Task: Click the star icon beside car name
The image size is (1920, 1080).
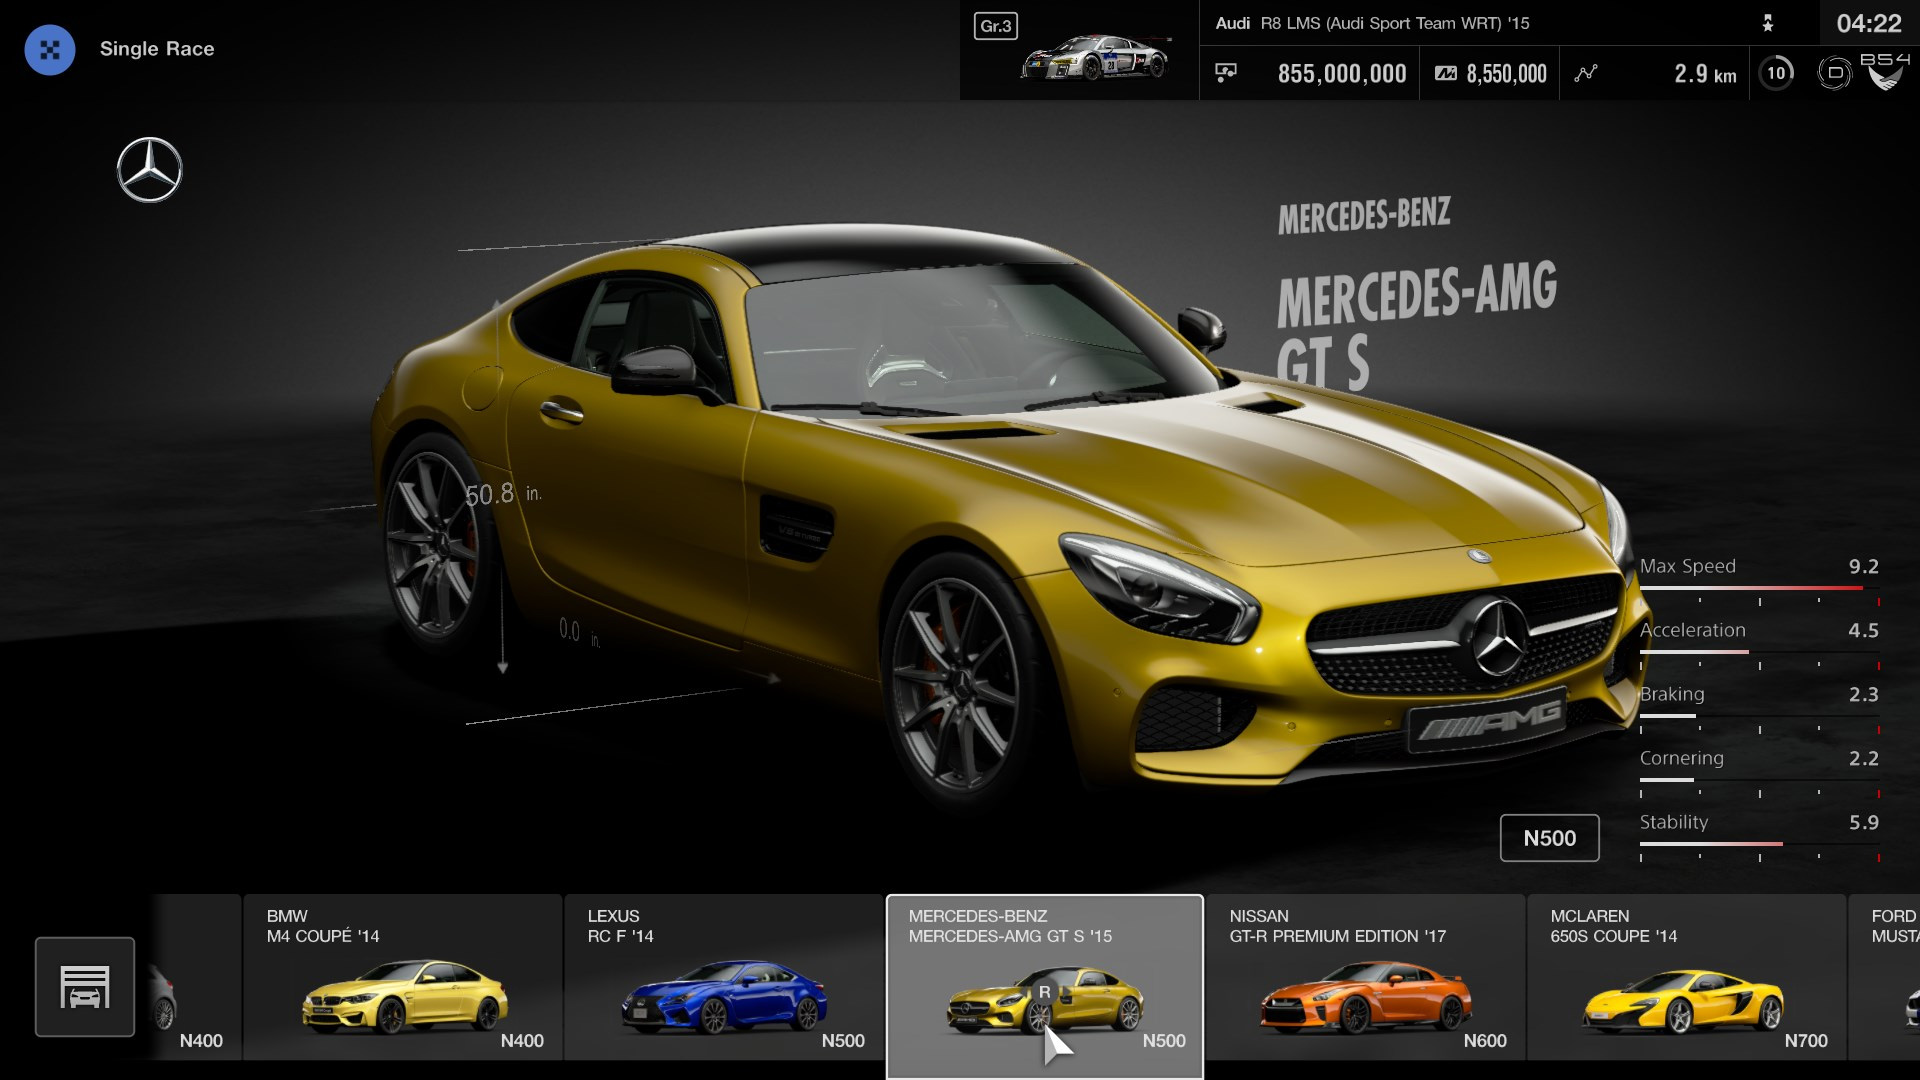Action: tap(1767, 23)
